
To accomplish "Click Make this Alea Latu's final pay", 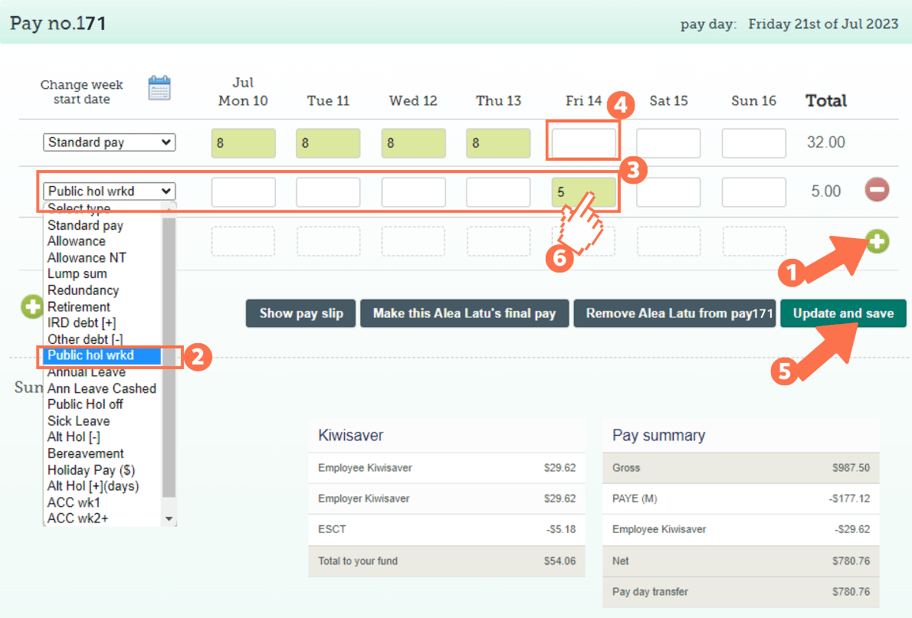I will point(464,313).
